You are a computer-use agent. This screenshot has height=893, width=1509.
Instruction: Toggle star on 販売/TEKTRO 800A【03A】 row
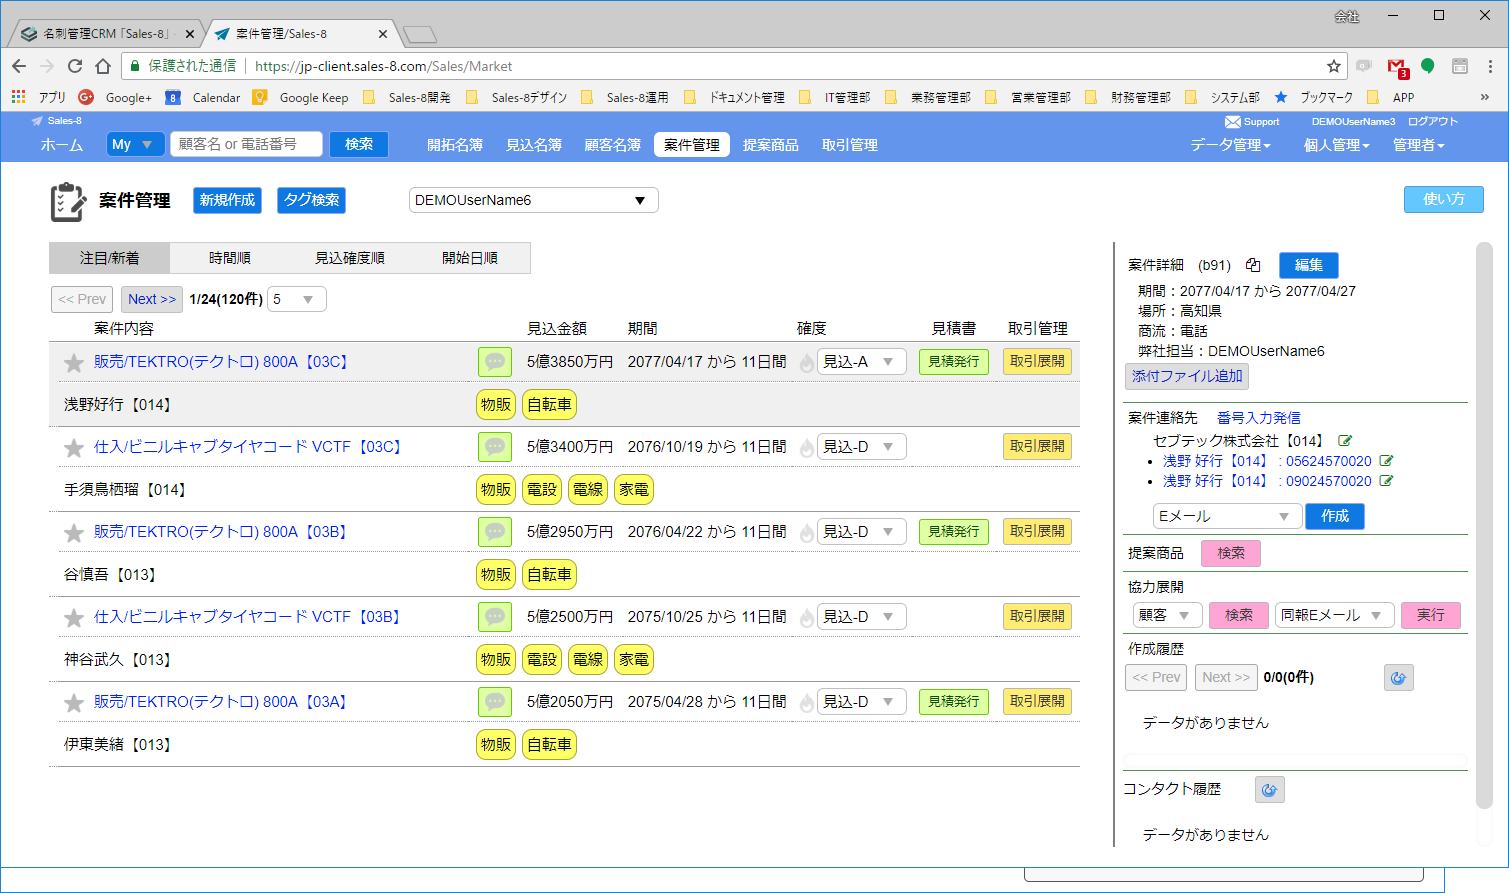[74, 703]
